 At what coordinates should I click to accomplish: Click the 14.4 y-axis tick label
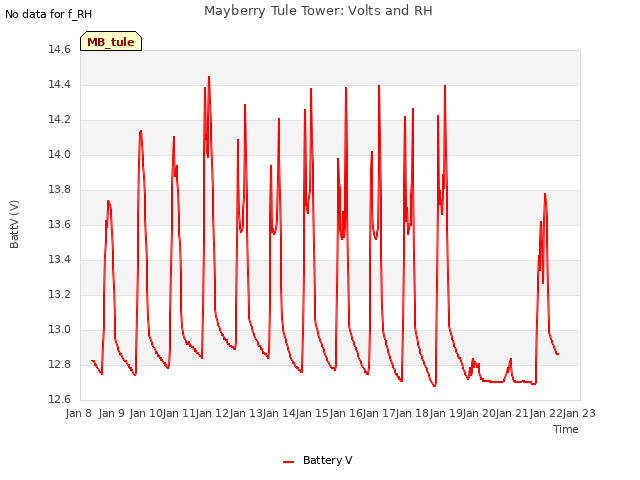coord(60,84)
